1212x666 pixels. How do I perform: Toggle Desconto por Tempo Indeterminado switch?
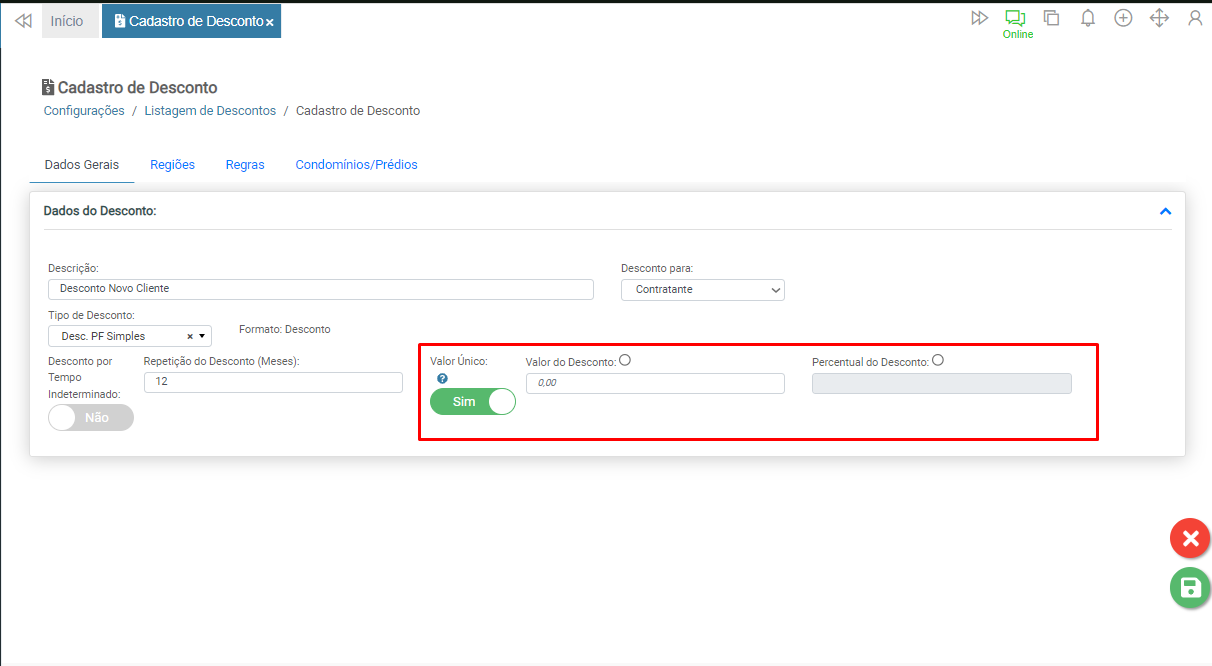click(x=91, y=418)
